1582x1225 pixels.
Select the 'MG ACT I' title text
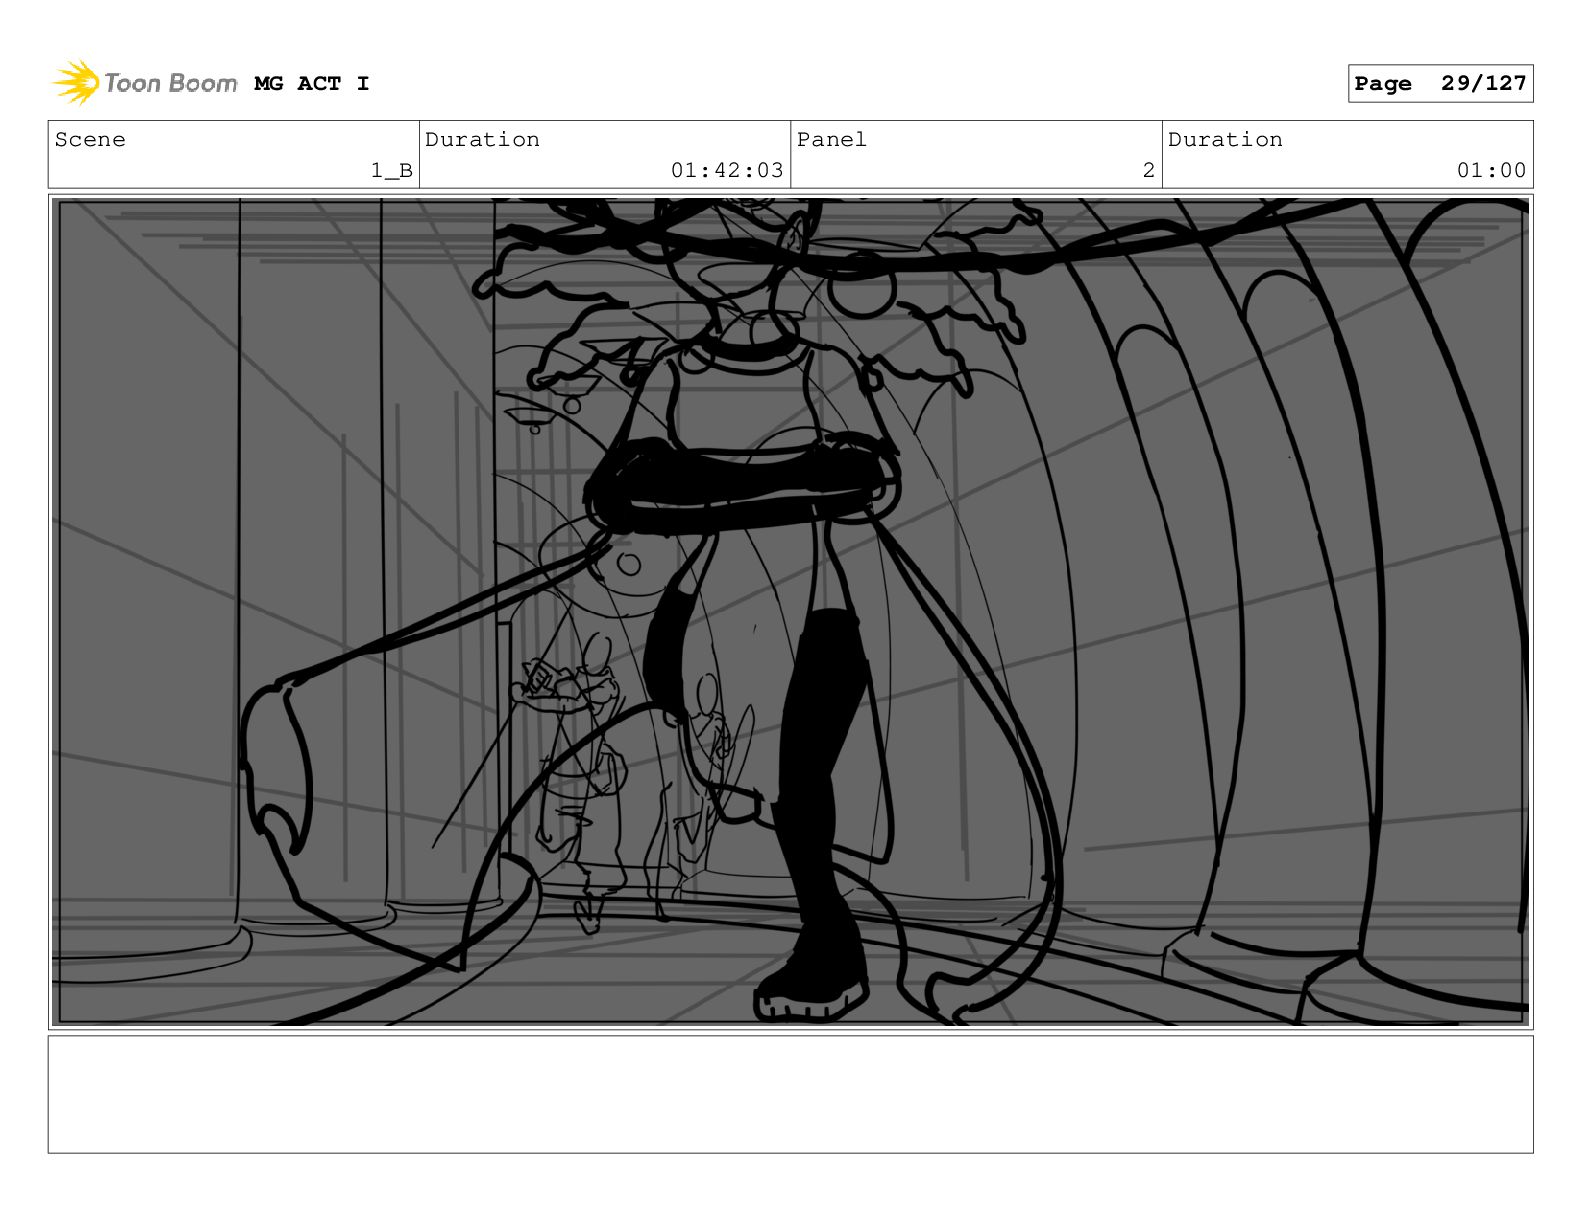[x=312, y=84]
